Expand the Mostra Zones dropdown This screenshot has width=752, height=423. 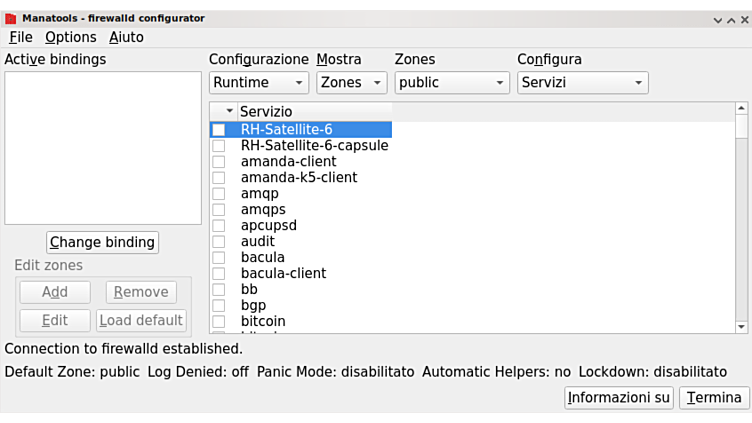tap(351, 83)
